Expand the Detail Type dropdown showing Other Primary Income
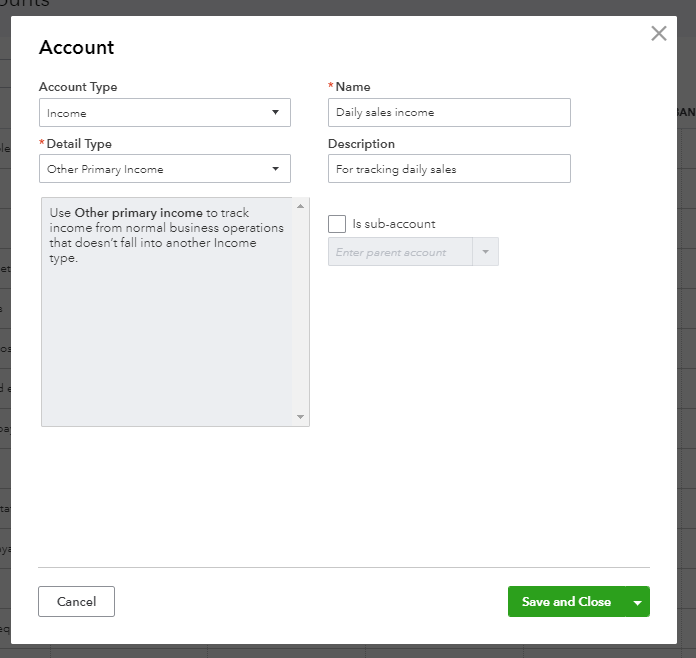The width and height of the screenshot is (696, 658). [165, 169]
